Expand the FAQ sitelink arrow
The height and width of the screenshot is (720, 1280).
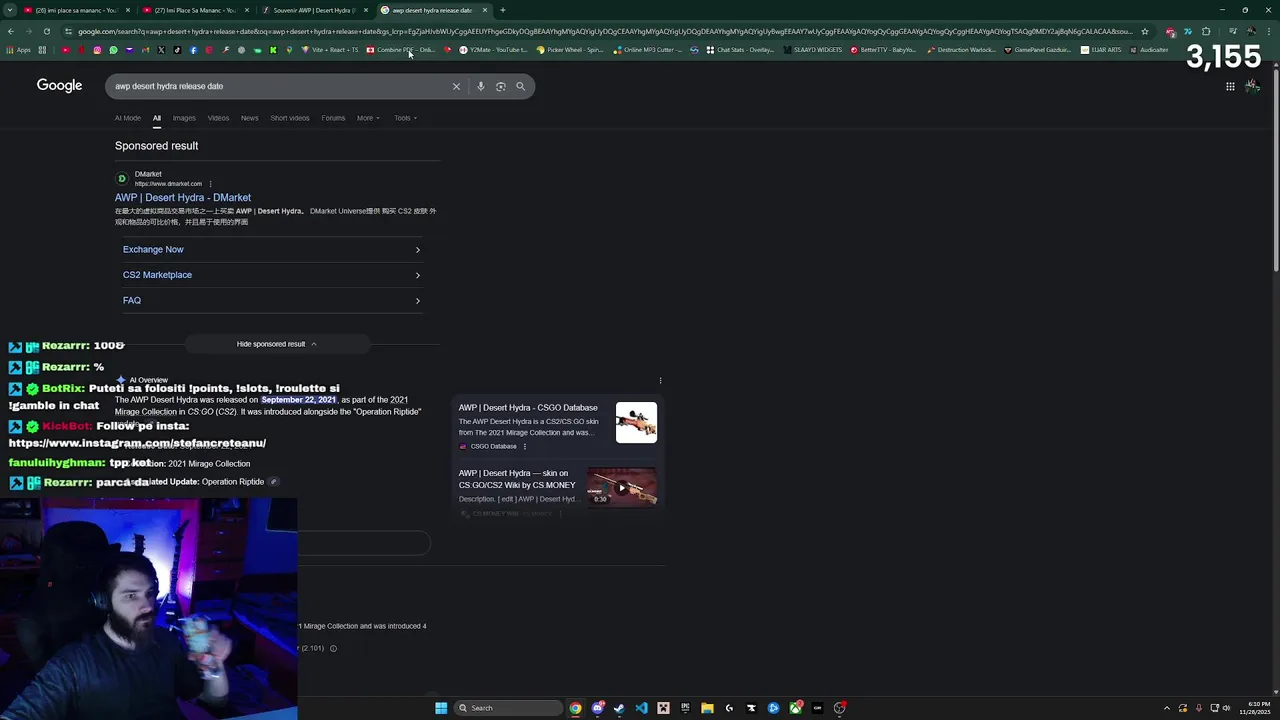417,300
